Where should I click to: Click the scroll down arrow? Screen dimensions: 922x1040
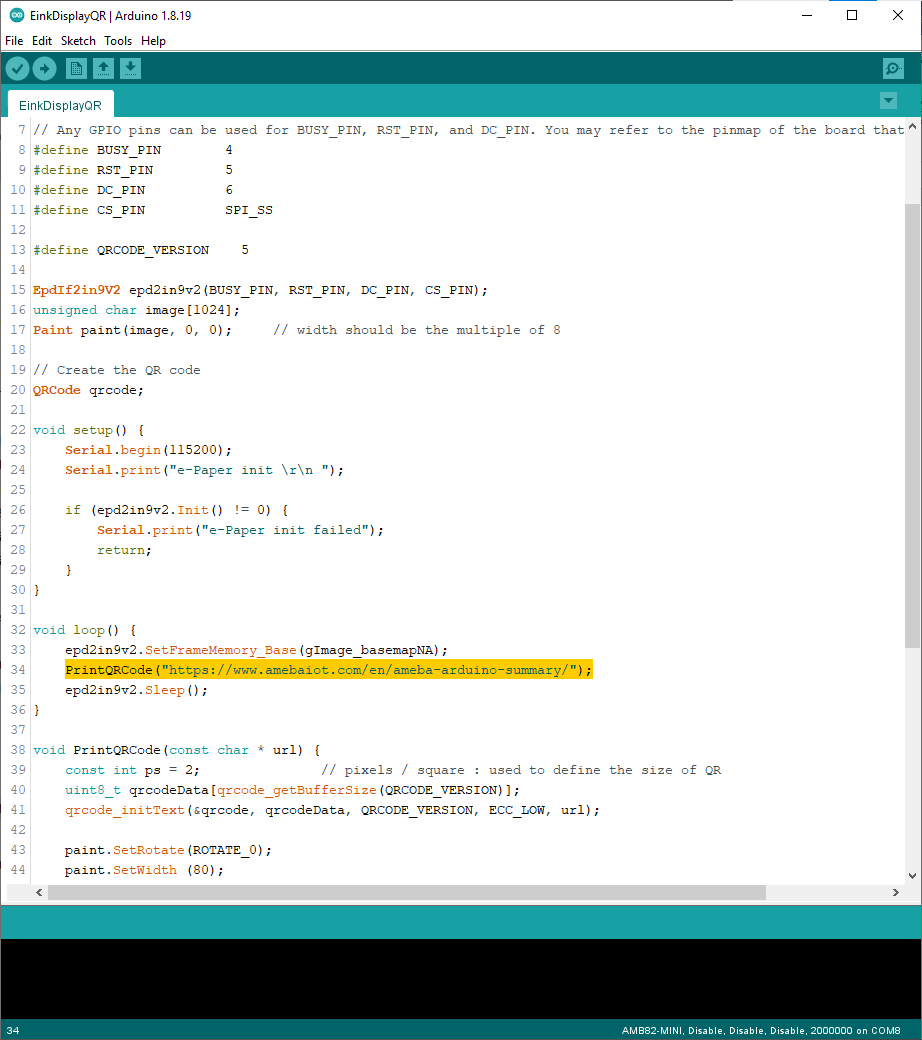(911, 875)
